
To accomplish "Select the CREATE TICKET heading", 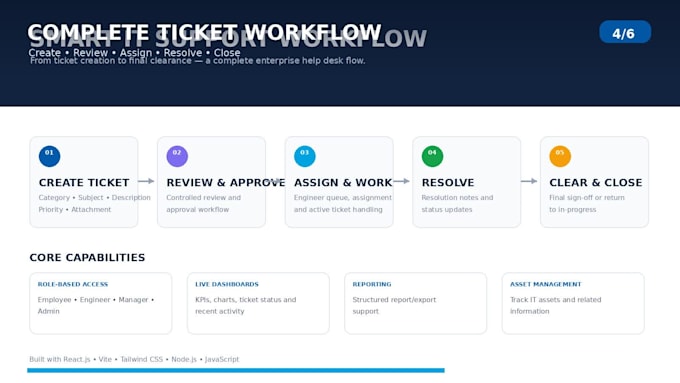I will point(84,183).
